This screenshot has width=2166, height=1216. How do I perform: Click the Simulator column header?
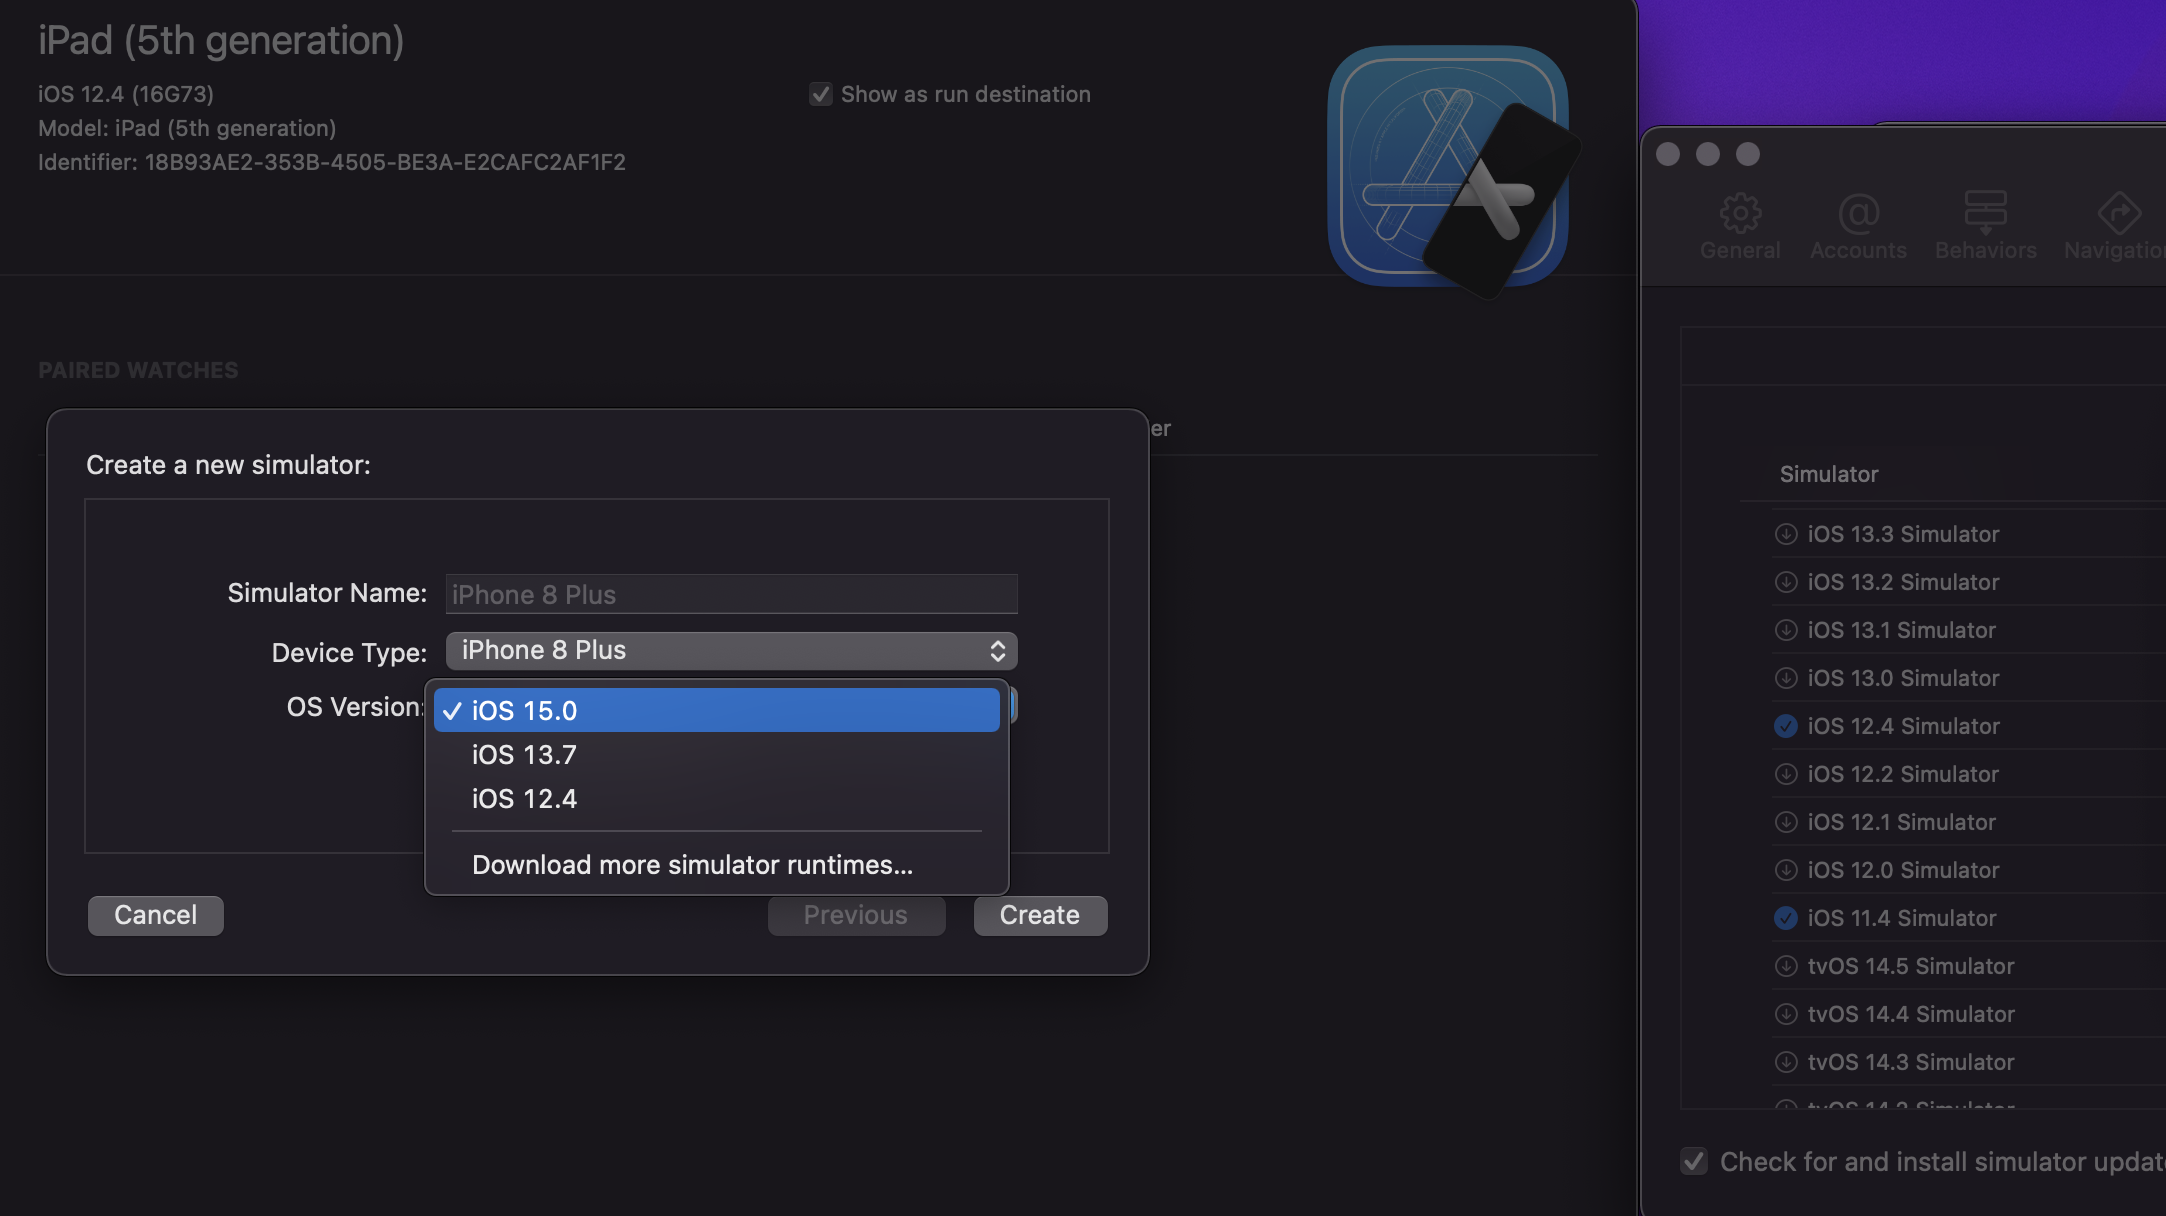pos(1828,474)
